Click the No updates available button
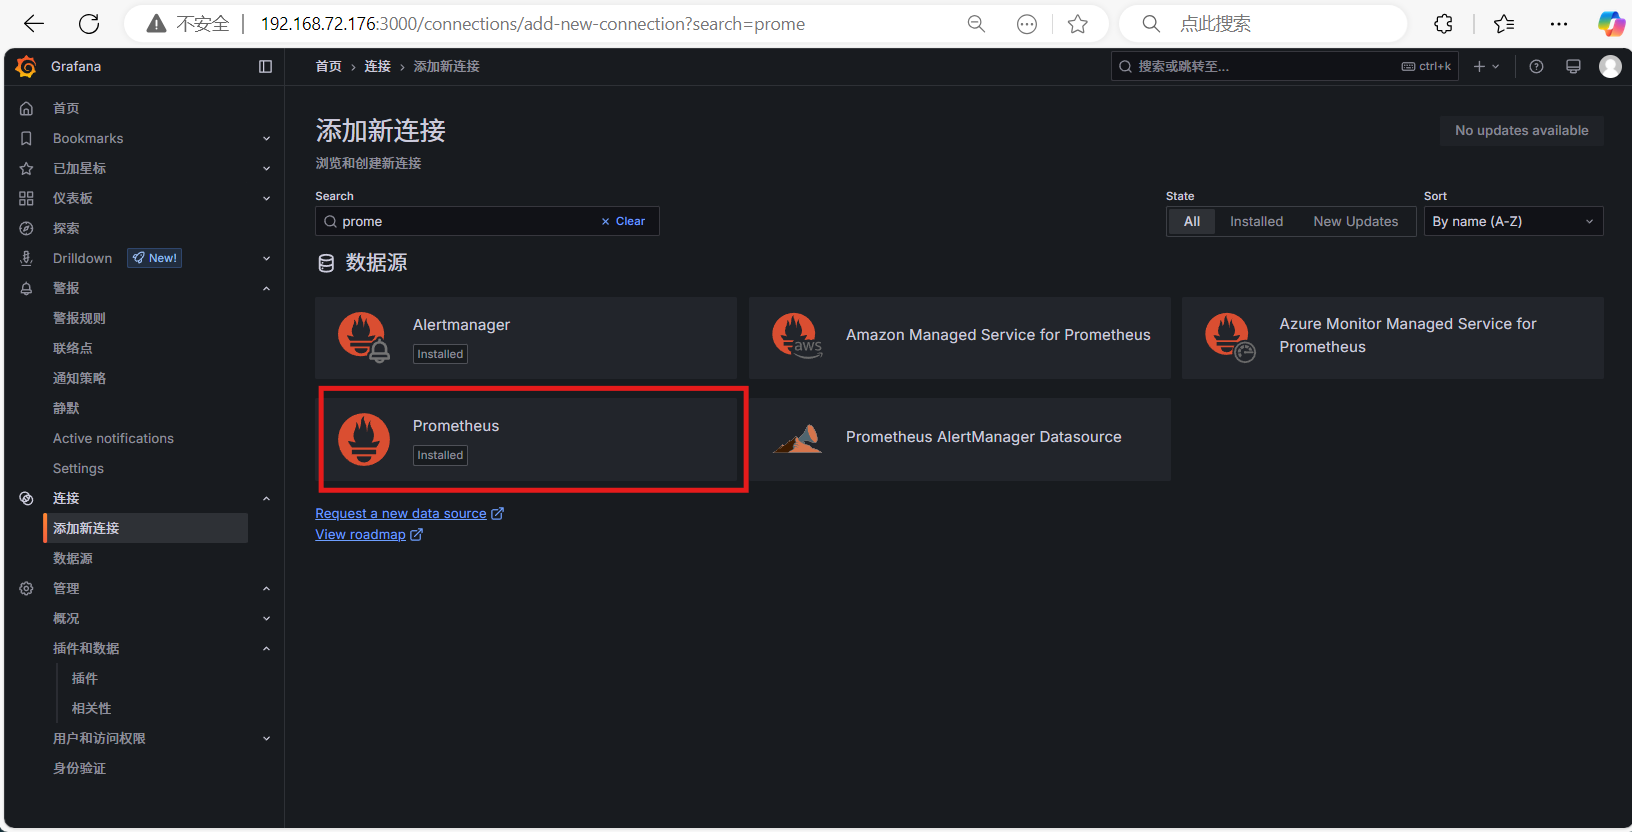 coord(1521,130)
